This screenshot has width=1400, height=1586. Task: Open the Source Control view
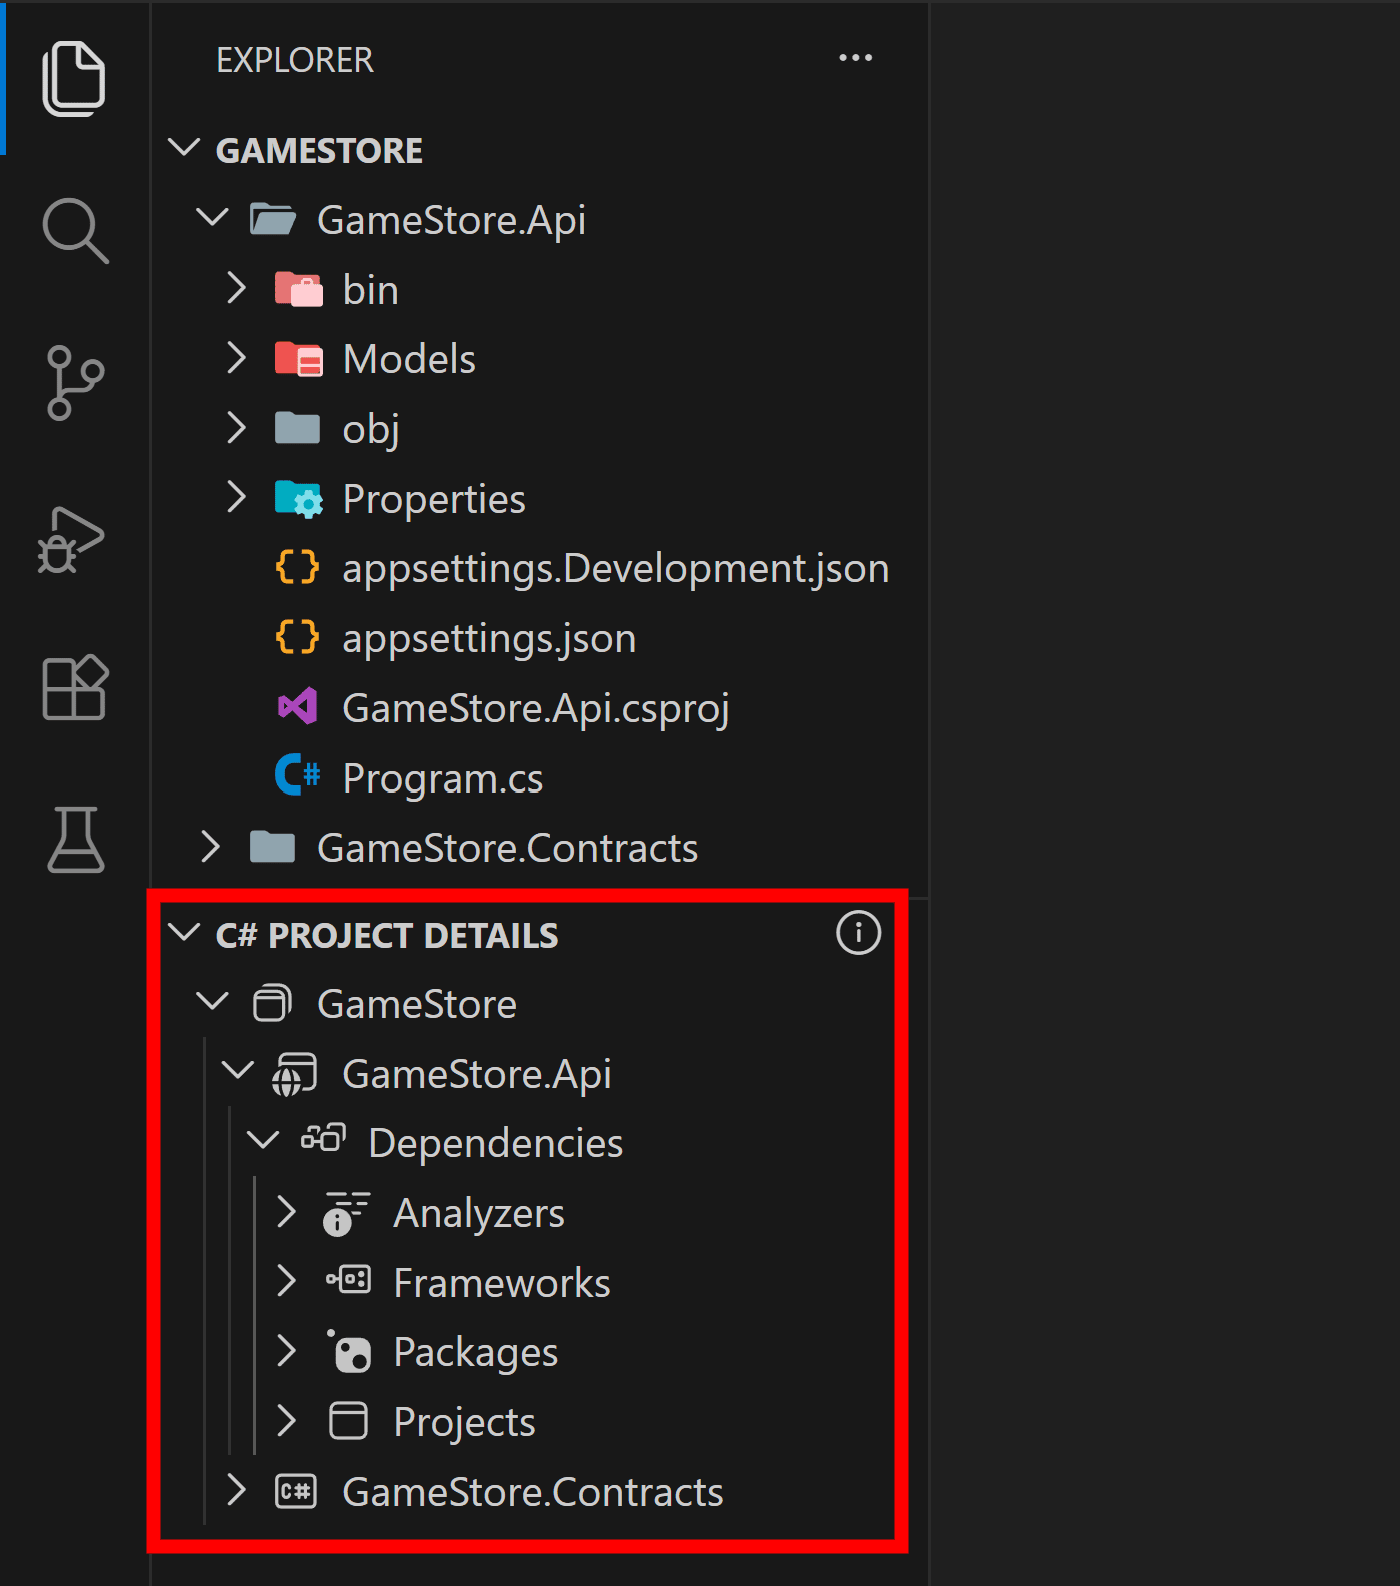(x=75, y=383)
